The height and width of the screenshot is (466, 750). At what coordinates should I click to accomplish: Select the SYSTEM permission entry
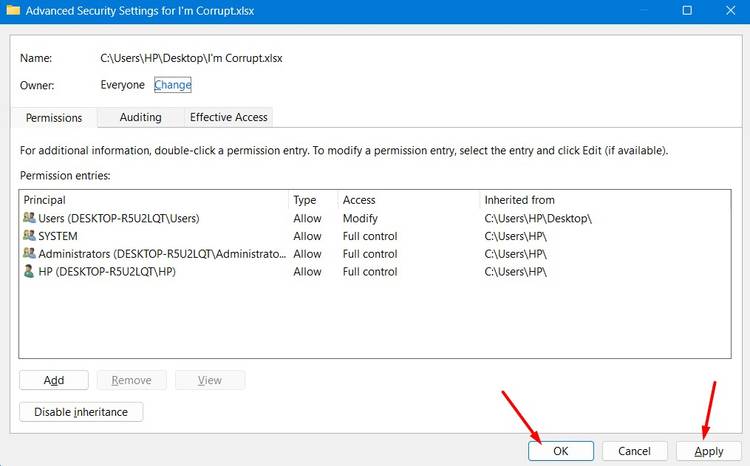tap(375, 236)
